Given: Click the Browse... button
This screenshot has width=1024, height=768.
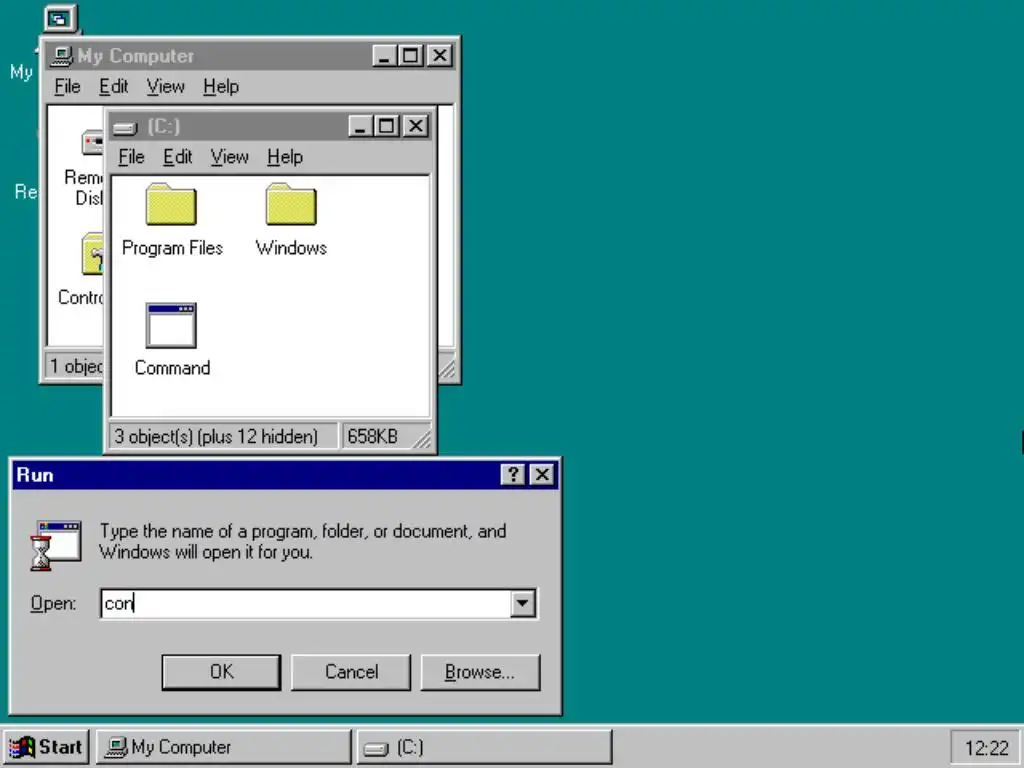Looking at the screenshot, I should [x=480, y=672].
